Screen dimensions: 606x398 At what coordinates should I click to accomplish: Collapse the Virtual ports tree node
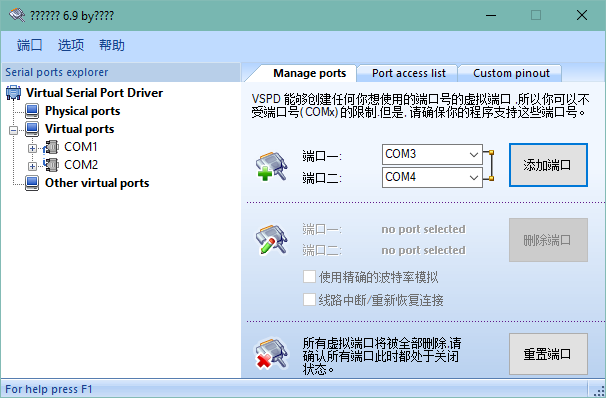pyautogui.click(x=14, y=130)
